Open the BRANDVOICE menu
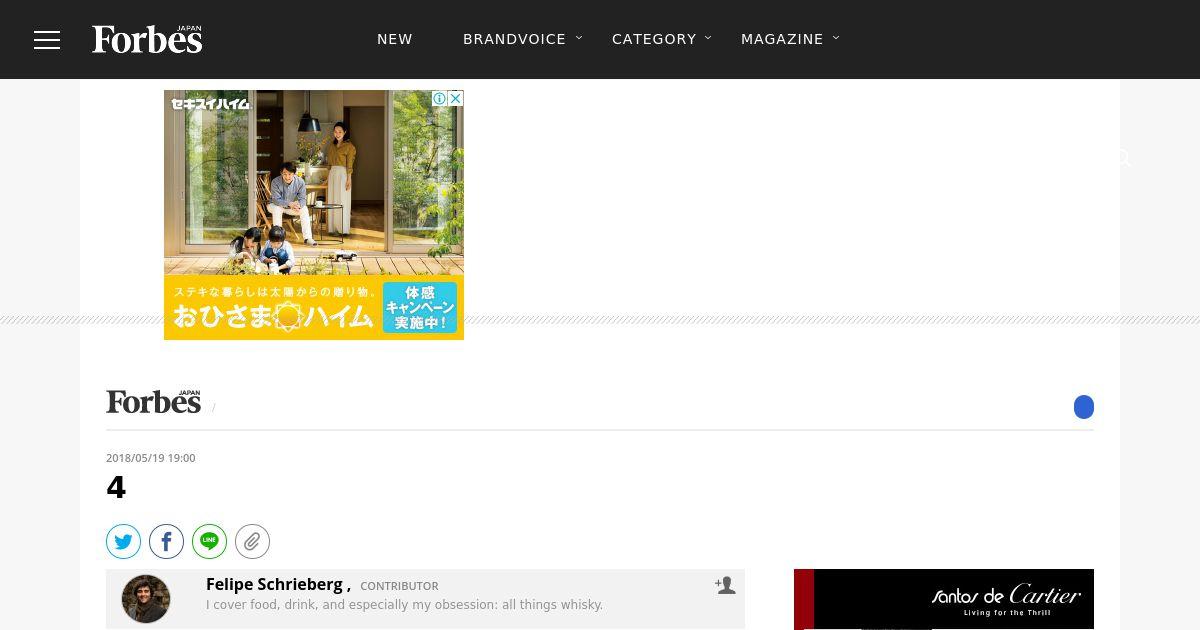This screenshot has width=1200, height=630. [514, 39]
